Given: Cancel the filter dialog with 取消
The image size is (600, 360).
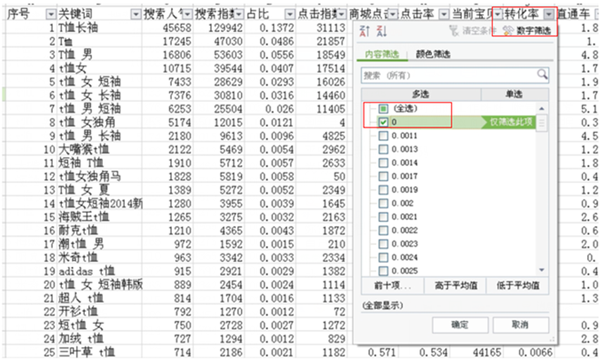Looking at the screenshot, I should [520, 325].
